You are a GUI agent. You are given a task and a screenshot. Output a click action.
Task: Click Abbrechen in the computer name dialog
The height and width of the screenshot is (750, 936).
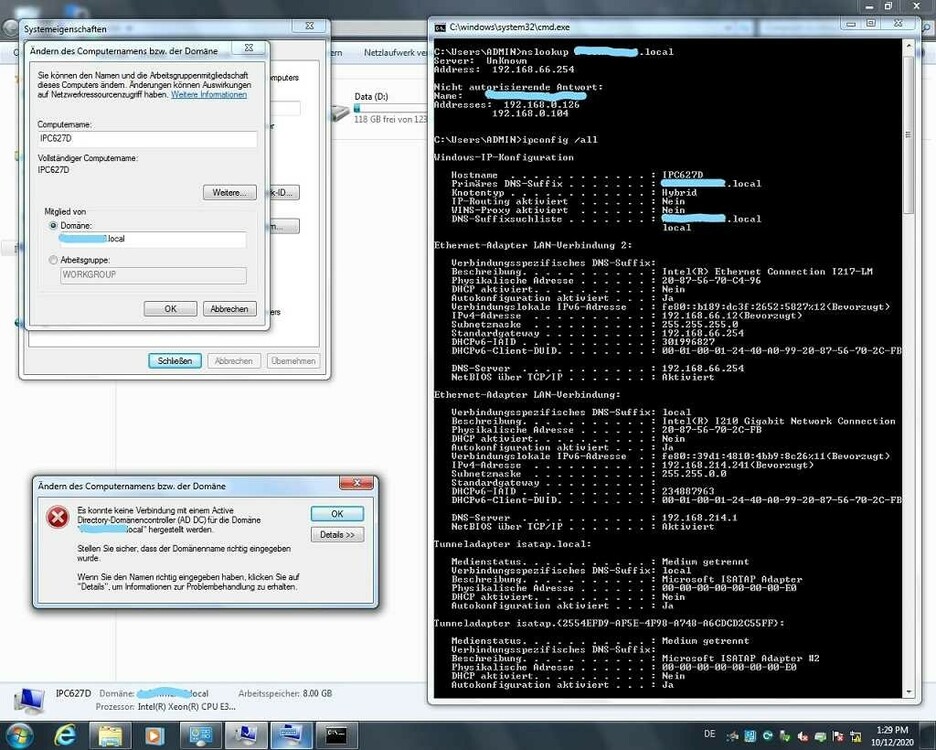pyautogui.click(x=229, y=309)
